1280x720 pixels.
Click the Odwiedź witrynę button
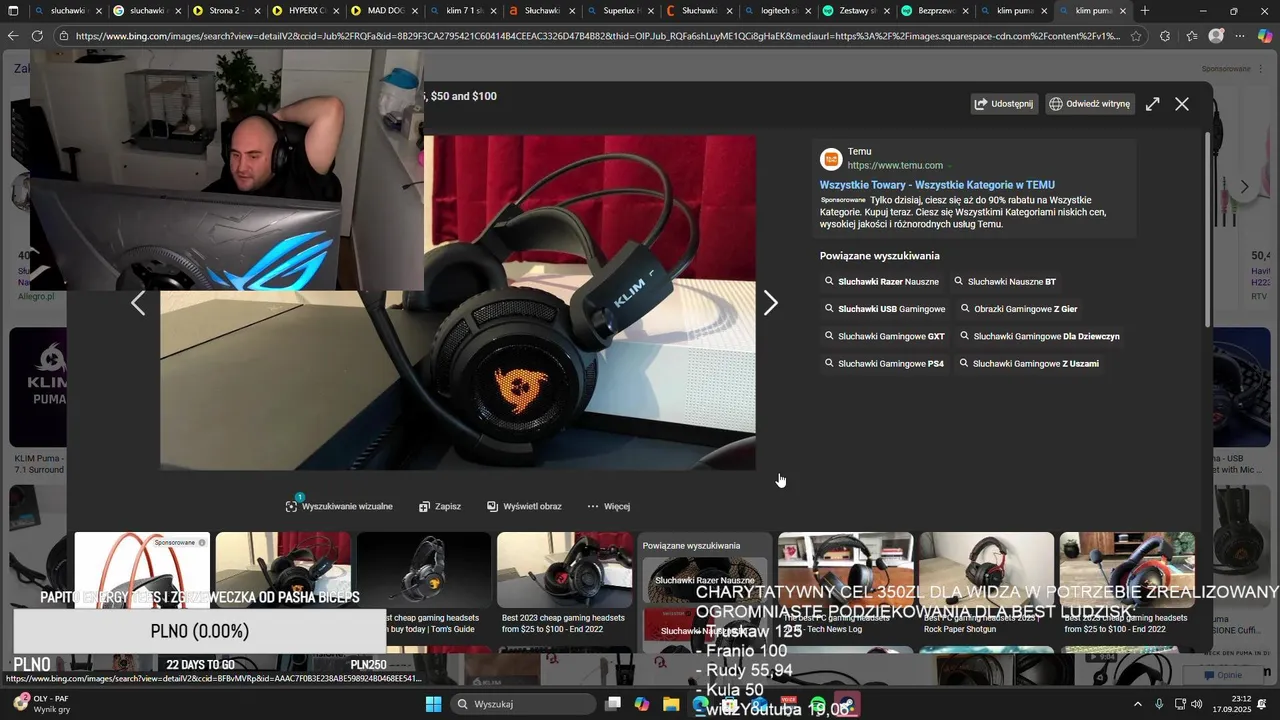1090,104
